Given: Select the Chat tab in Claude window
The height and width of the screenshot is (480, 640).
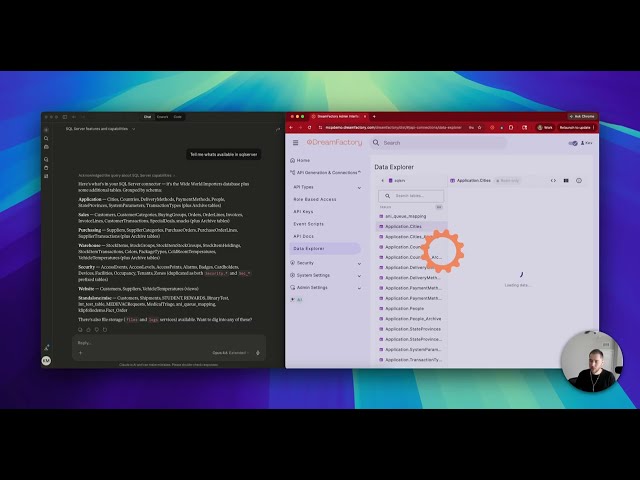Looking at the screenshot, I should 147,117.
